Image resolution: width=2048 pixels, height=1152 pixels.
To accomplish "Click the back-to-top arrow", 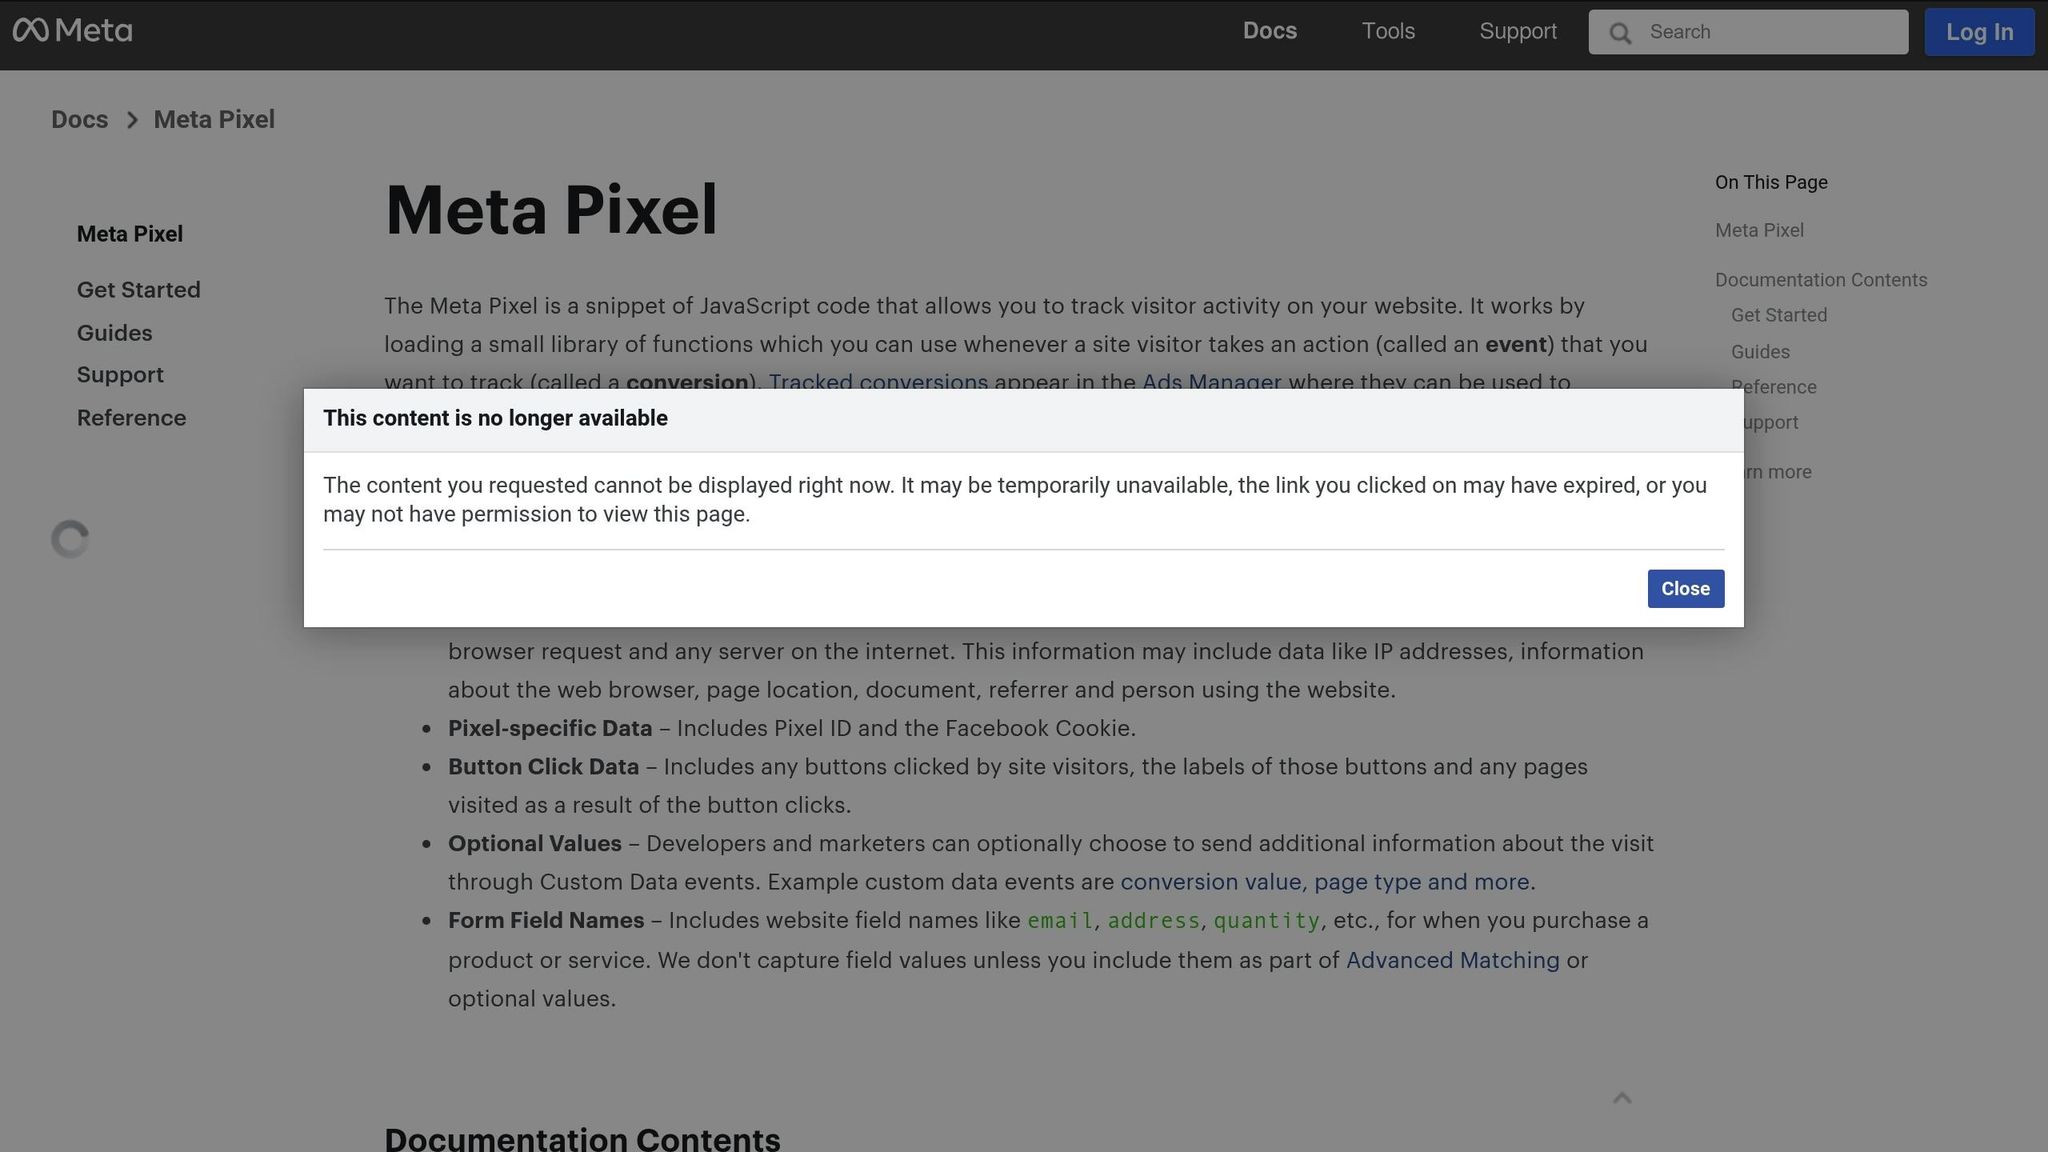I will point(1622,1098).
